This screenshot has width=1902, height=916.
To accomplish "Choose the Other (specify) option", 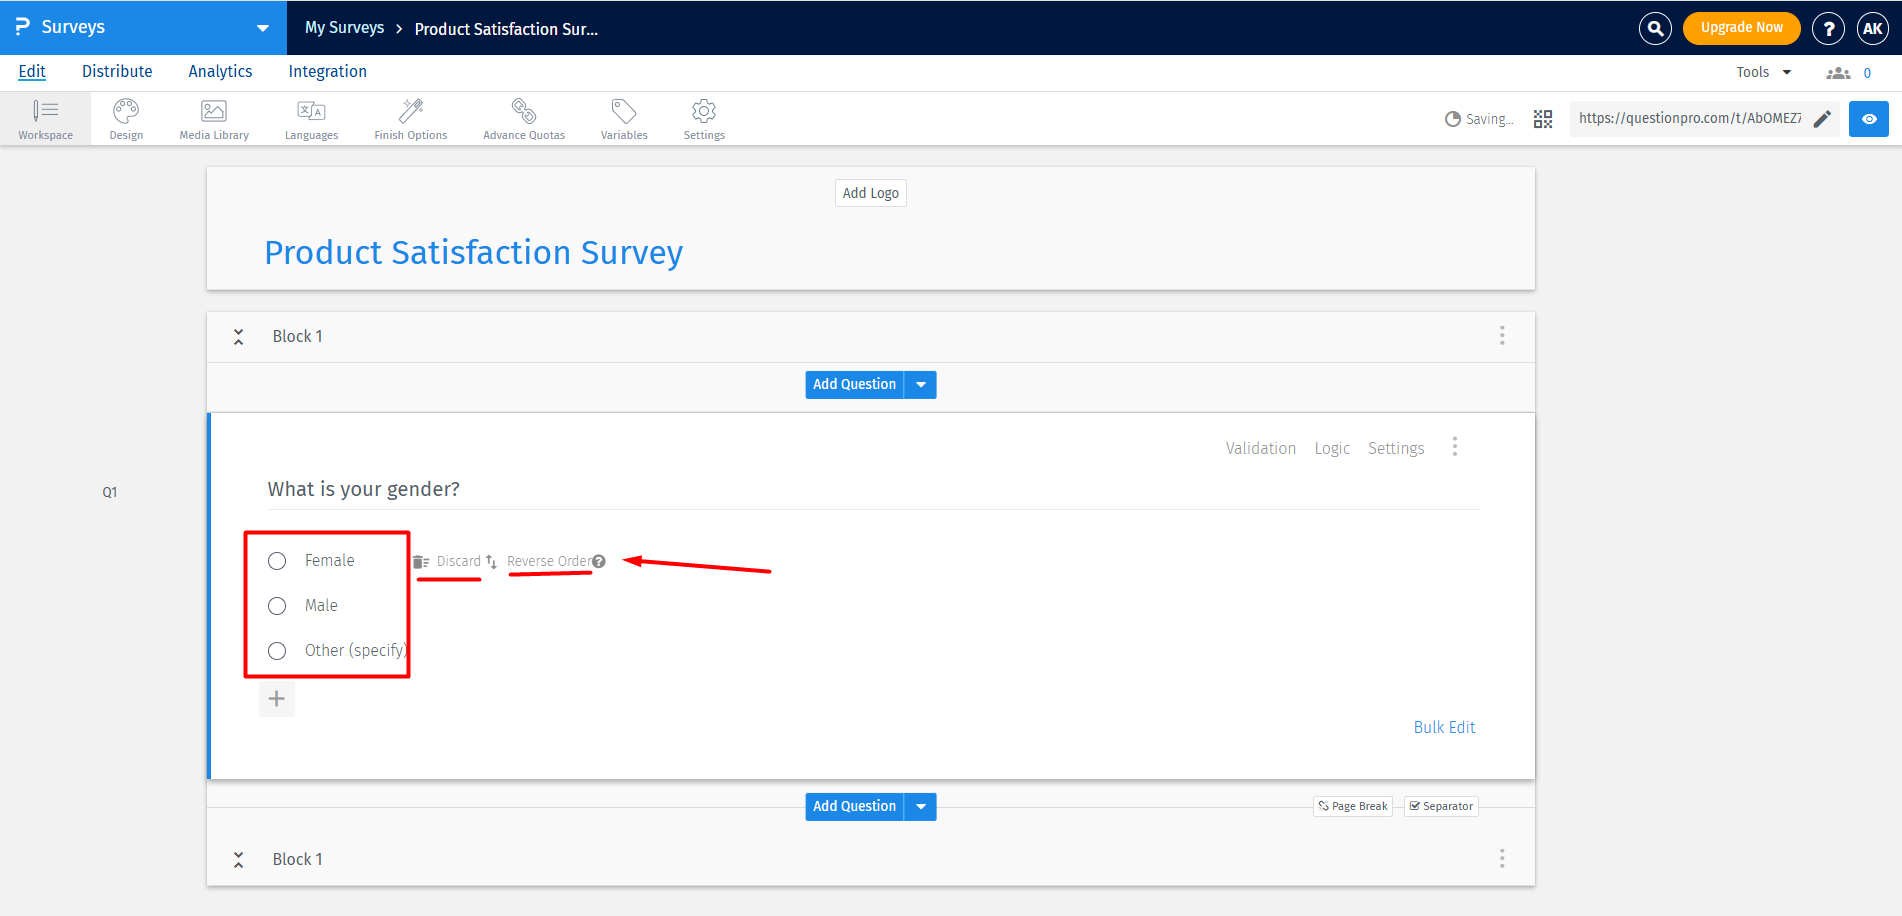I will coord(277,651).
